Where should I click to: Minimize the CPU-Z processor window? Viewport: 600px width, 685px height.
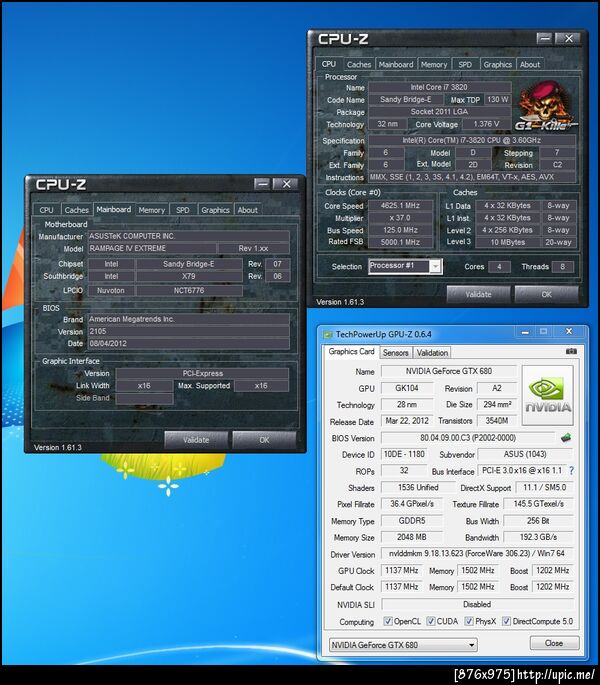coord(545,38)
